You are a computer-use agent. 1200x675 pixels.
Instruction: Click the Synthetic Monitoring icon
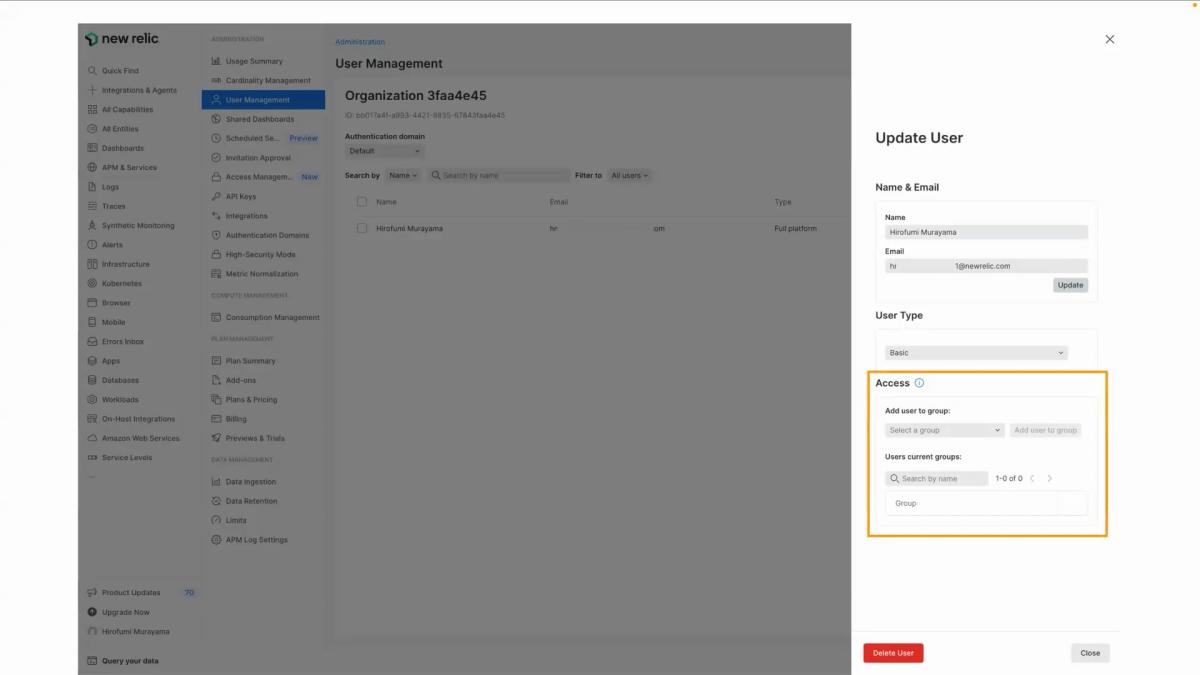click(x=93, y=226)
